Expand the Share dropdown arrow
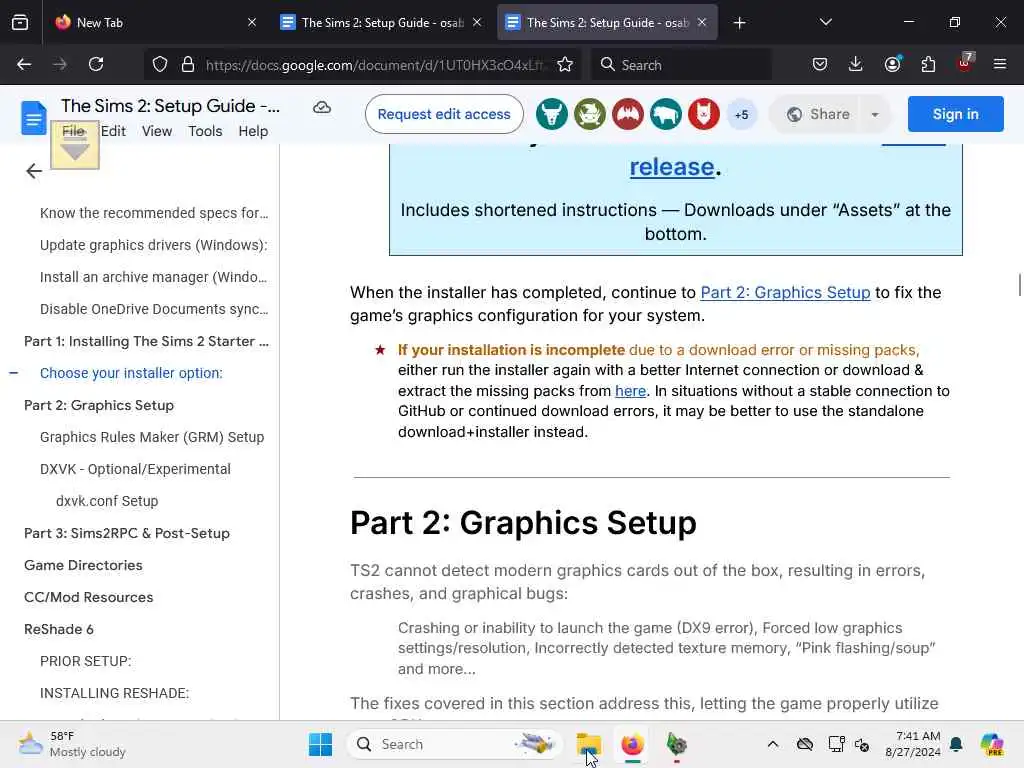The width and height of the screenshot is (1024, 768). [x=875, y=115]
